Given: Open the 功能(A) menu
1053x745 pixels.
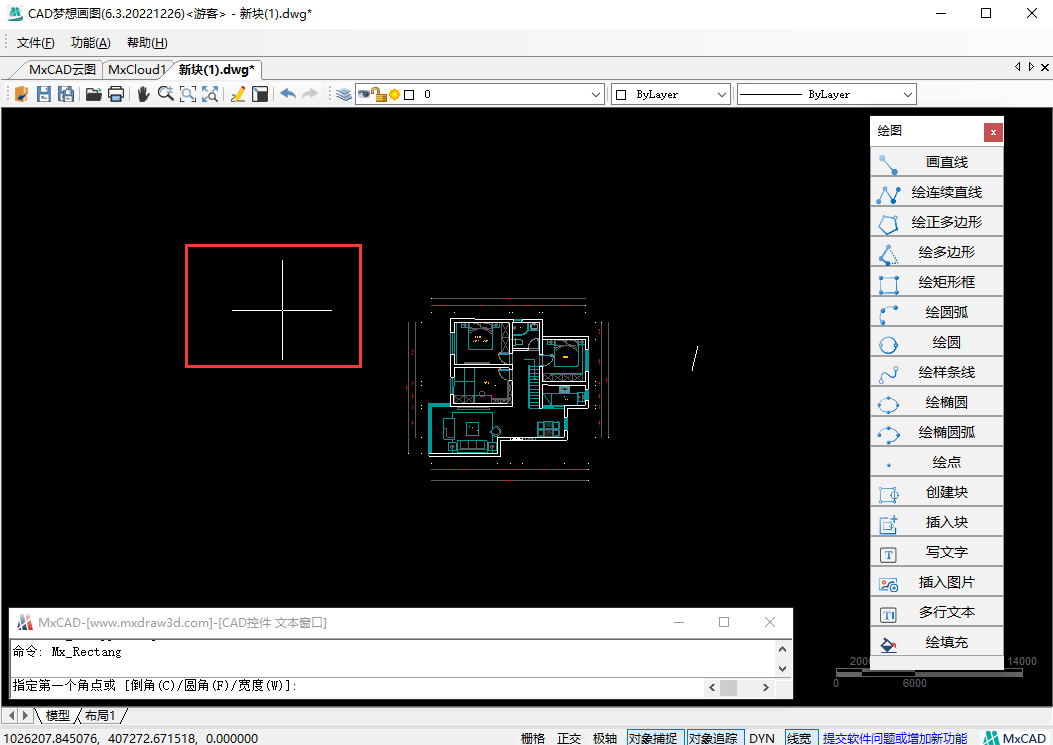Looking at the screenshot, I should point(91,43).
